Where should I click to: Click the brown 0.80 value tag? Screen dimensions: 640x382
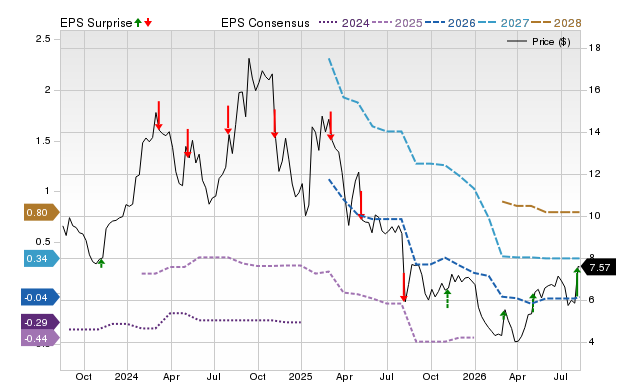point(41,212)
